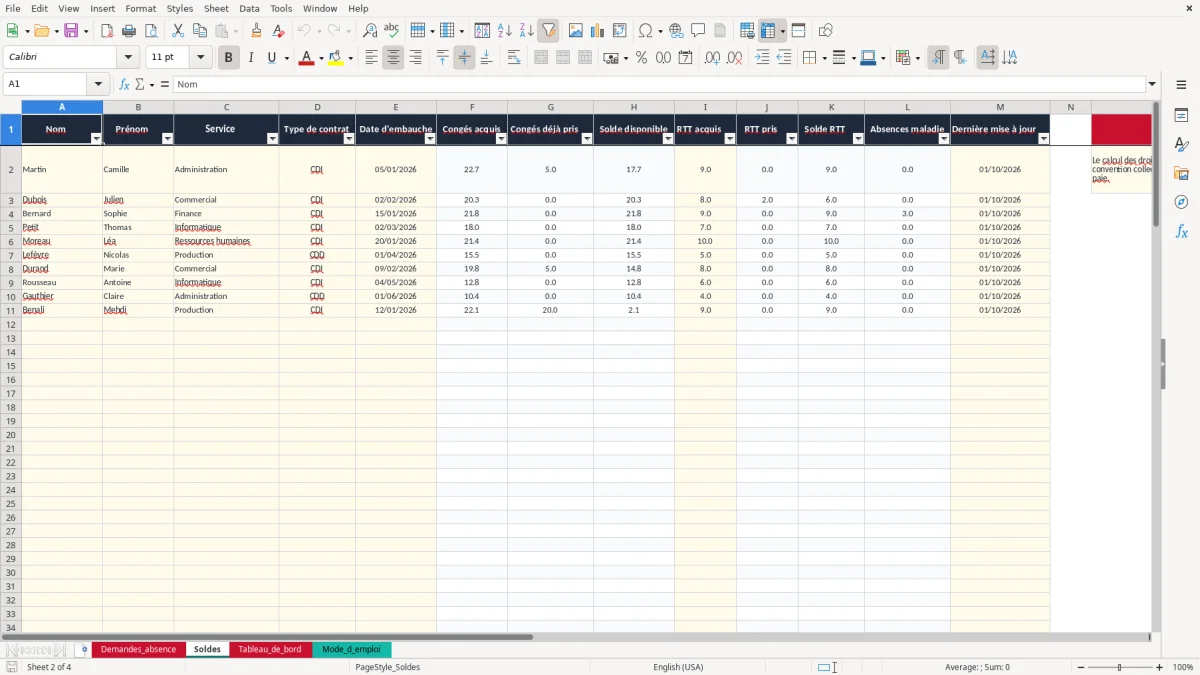Increase indent icon
This screenshot has width=1200, height=675.
click(762, 58)
